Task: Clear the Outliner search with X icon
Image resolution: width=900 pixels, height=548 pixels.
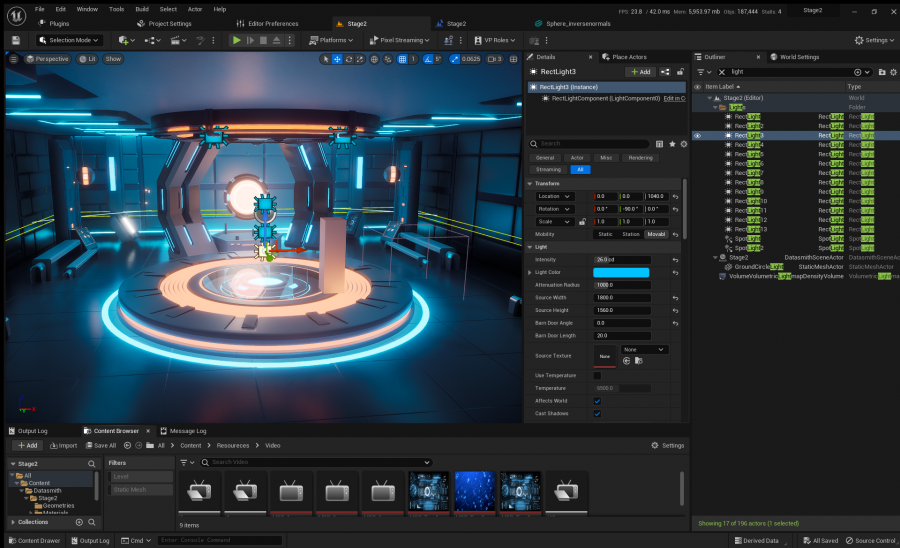Action: pyautogui.click(x=721, y=72)
